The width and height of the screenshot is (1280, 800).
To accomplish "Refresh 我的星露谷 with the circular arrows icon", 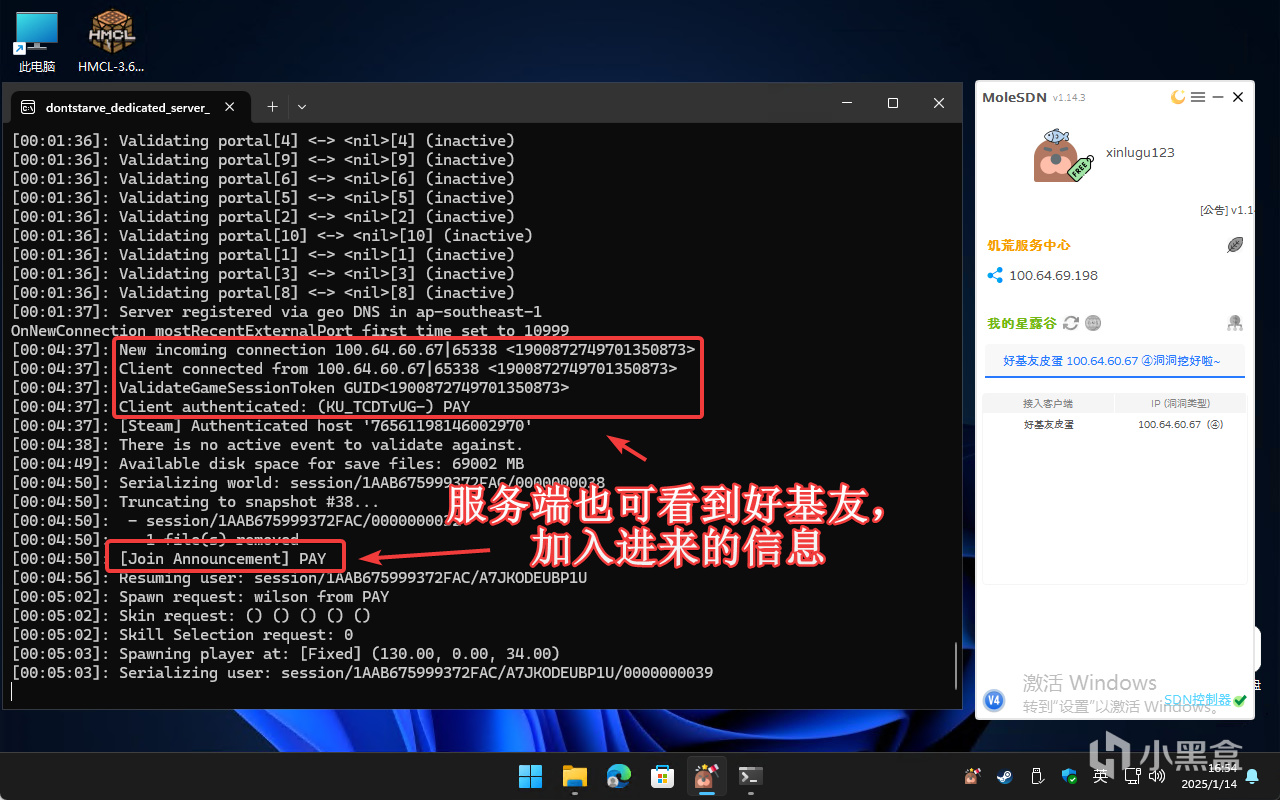I will click(1071, 323).
